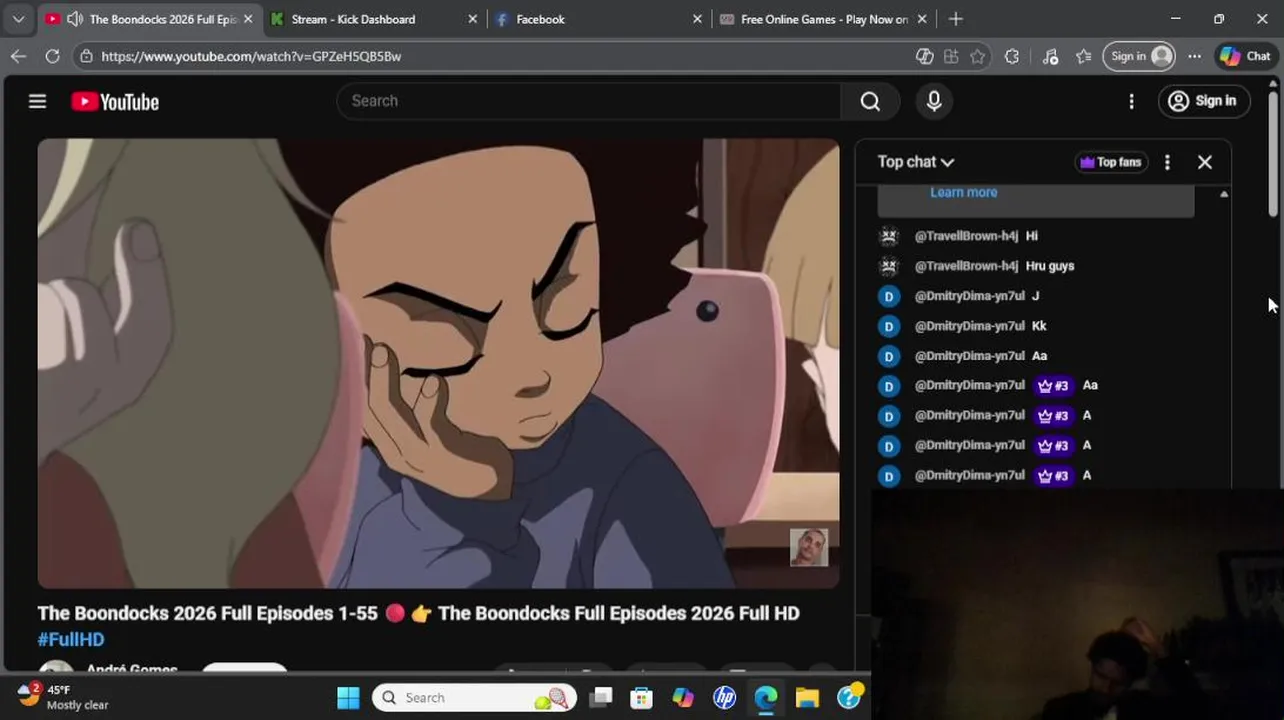This screenshot has height=720, width=1284.
Task: Select TravellBrown-h4j's 'Hru guys' message
Action: point(1050,266)
